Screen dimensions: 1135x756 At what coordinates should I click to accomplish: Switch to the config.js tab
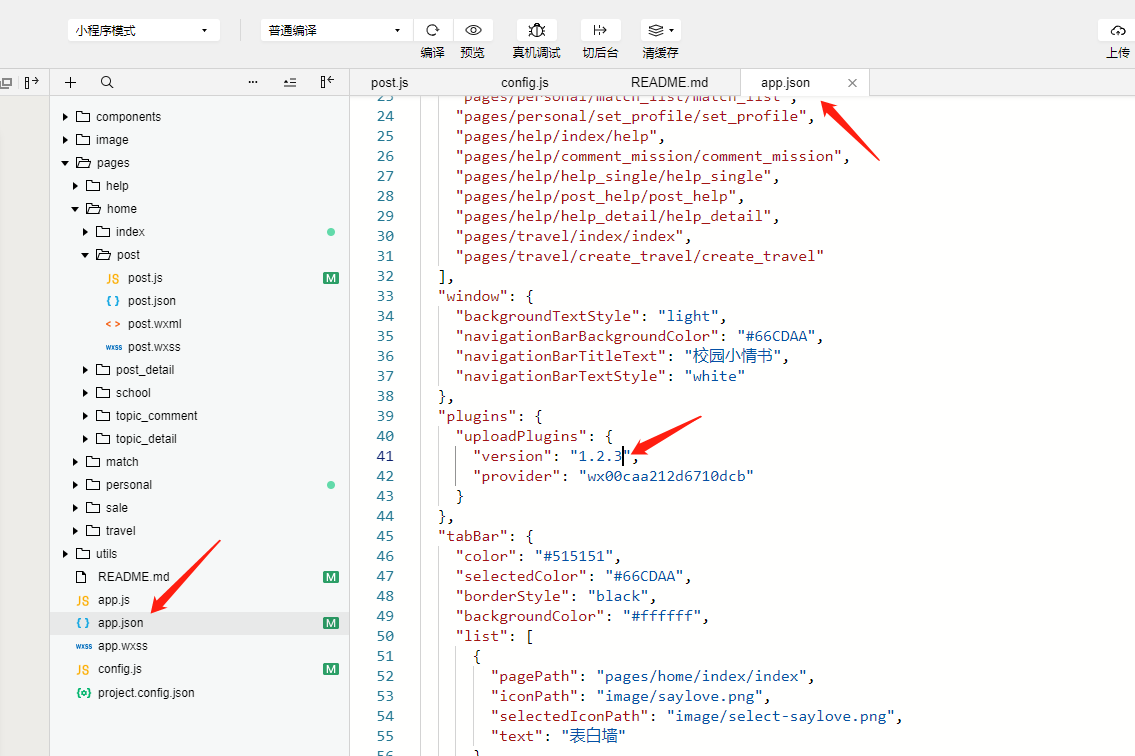[x=525, y=83]
